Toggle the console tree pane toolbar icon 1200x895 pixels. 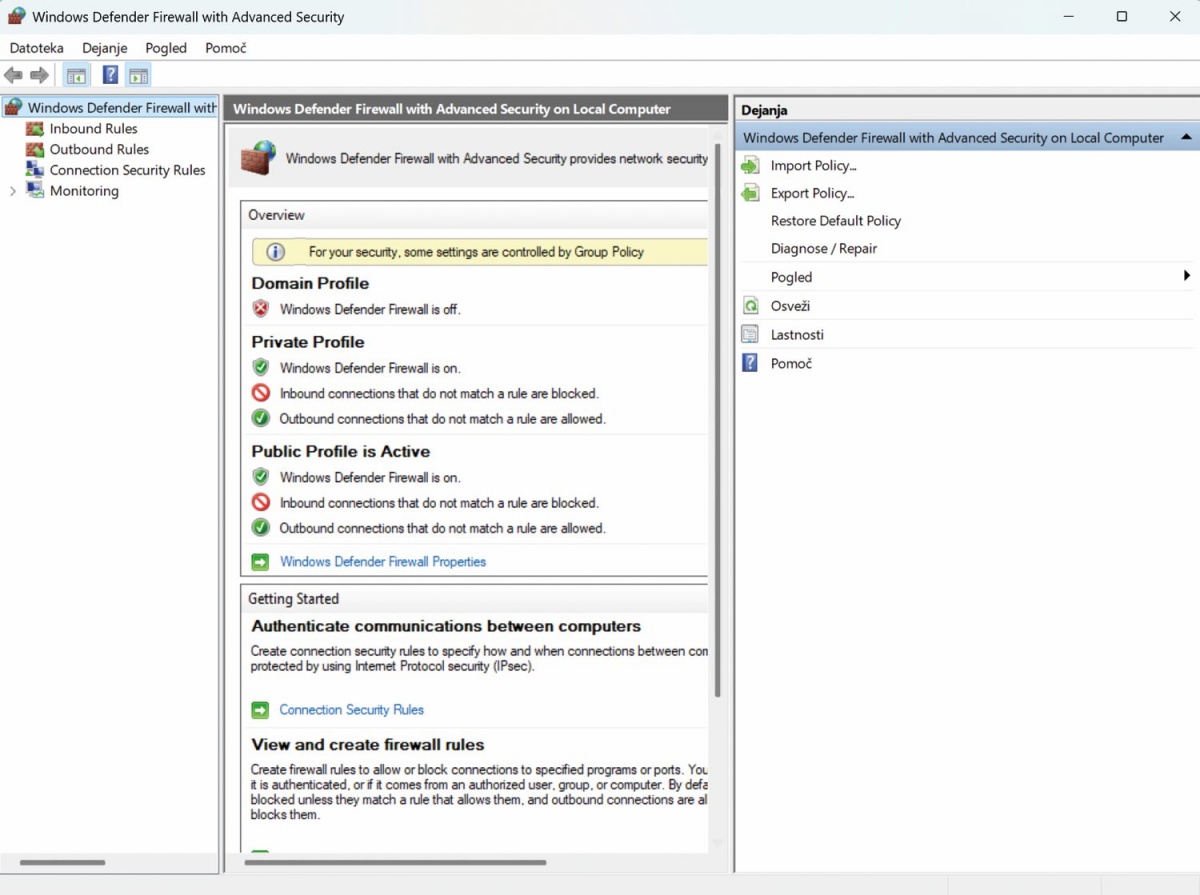click(76, 75)
